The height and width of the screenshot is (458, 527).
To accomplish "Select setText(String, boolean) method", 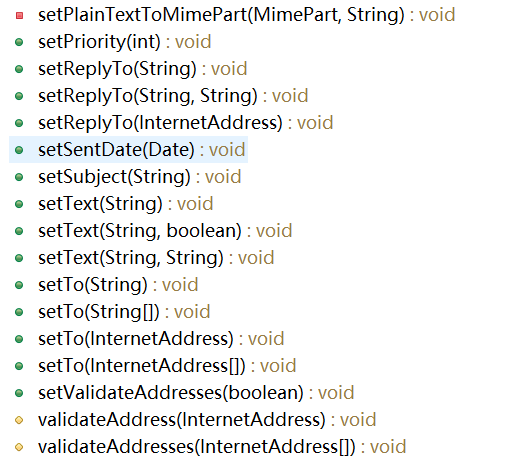I will pos(165,231).
